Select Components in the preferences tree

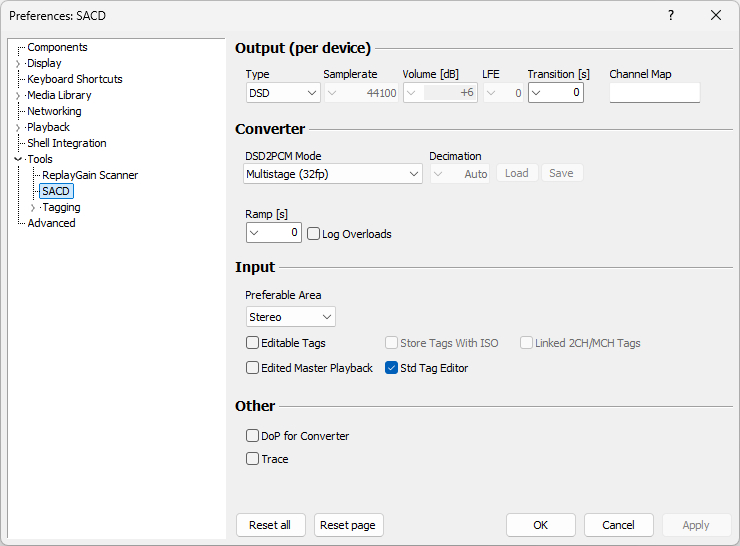[57, 47]
